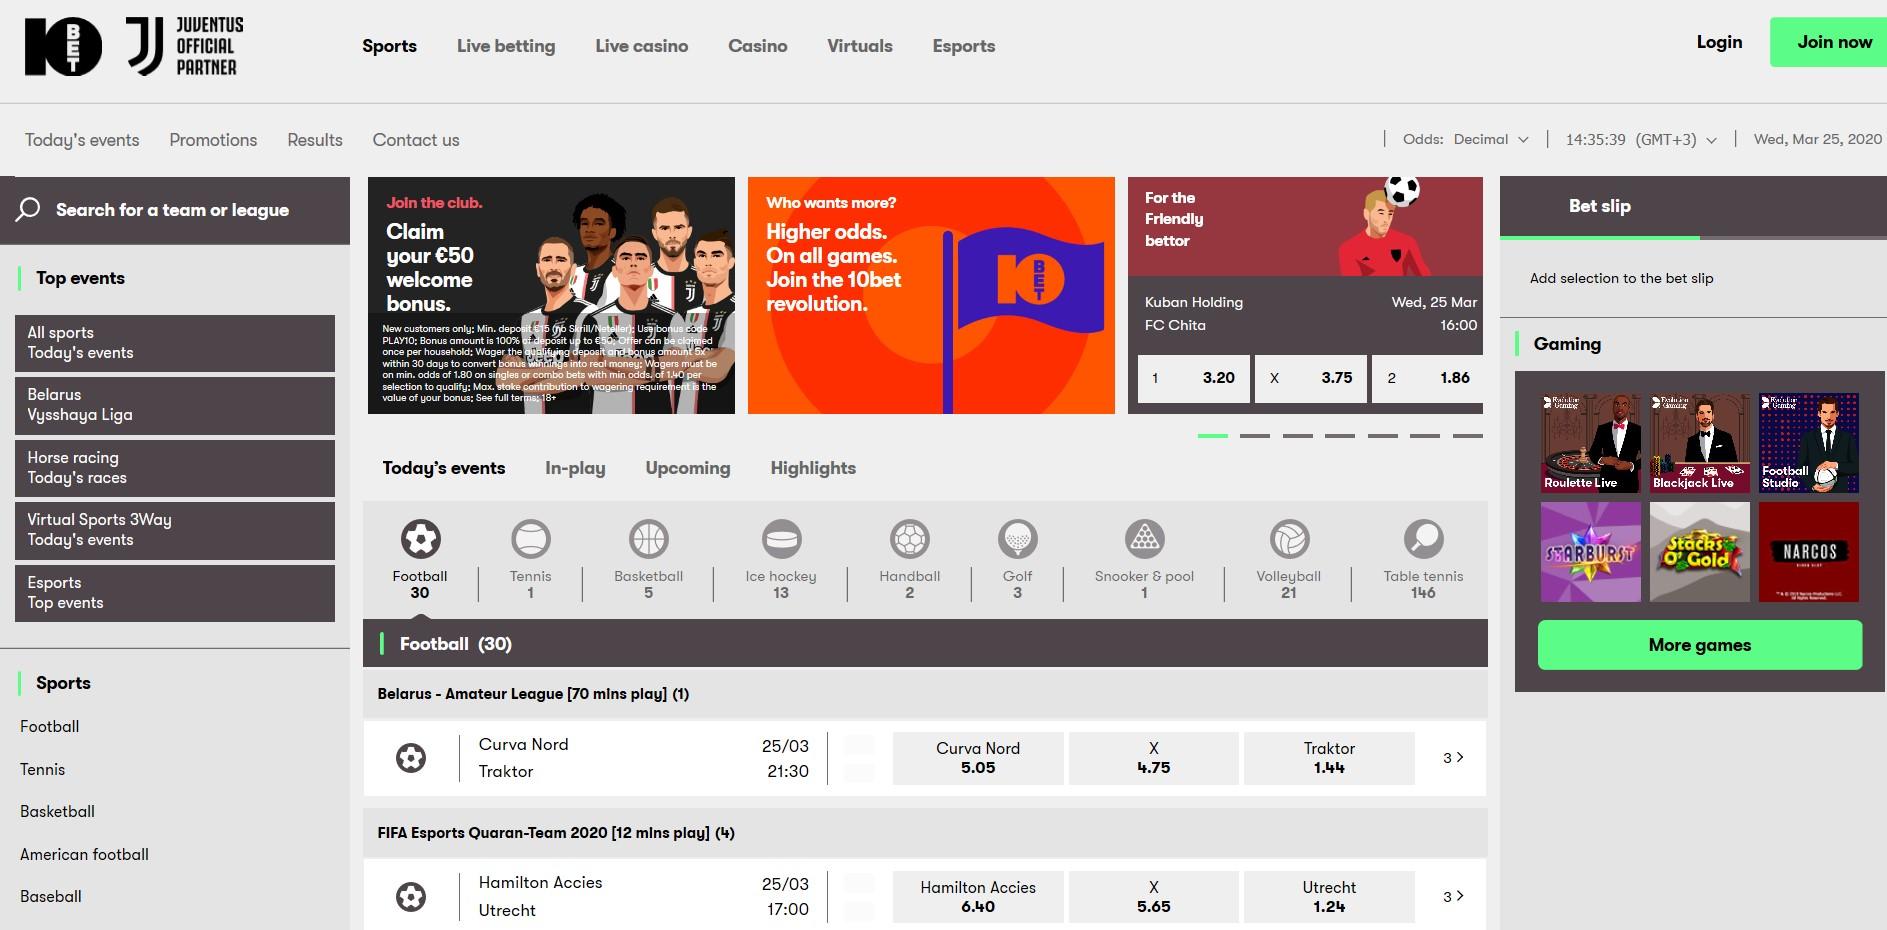Filter events by the Golf icon
This screenshot has width=1887, height=930.
pyautogui.click(x=1017, y=540)
